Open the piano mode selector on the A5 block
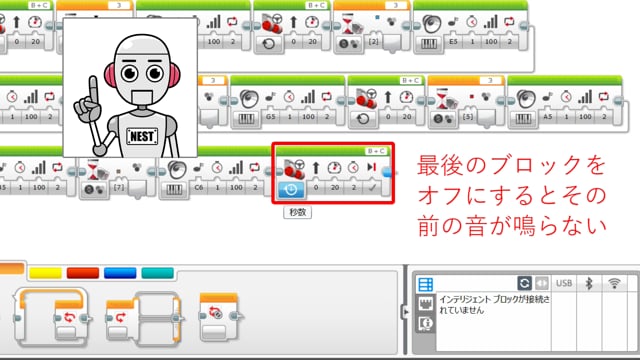Image resolution: width=640 pixels, height=360 pixels. coord(523,119)
